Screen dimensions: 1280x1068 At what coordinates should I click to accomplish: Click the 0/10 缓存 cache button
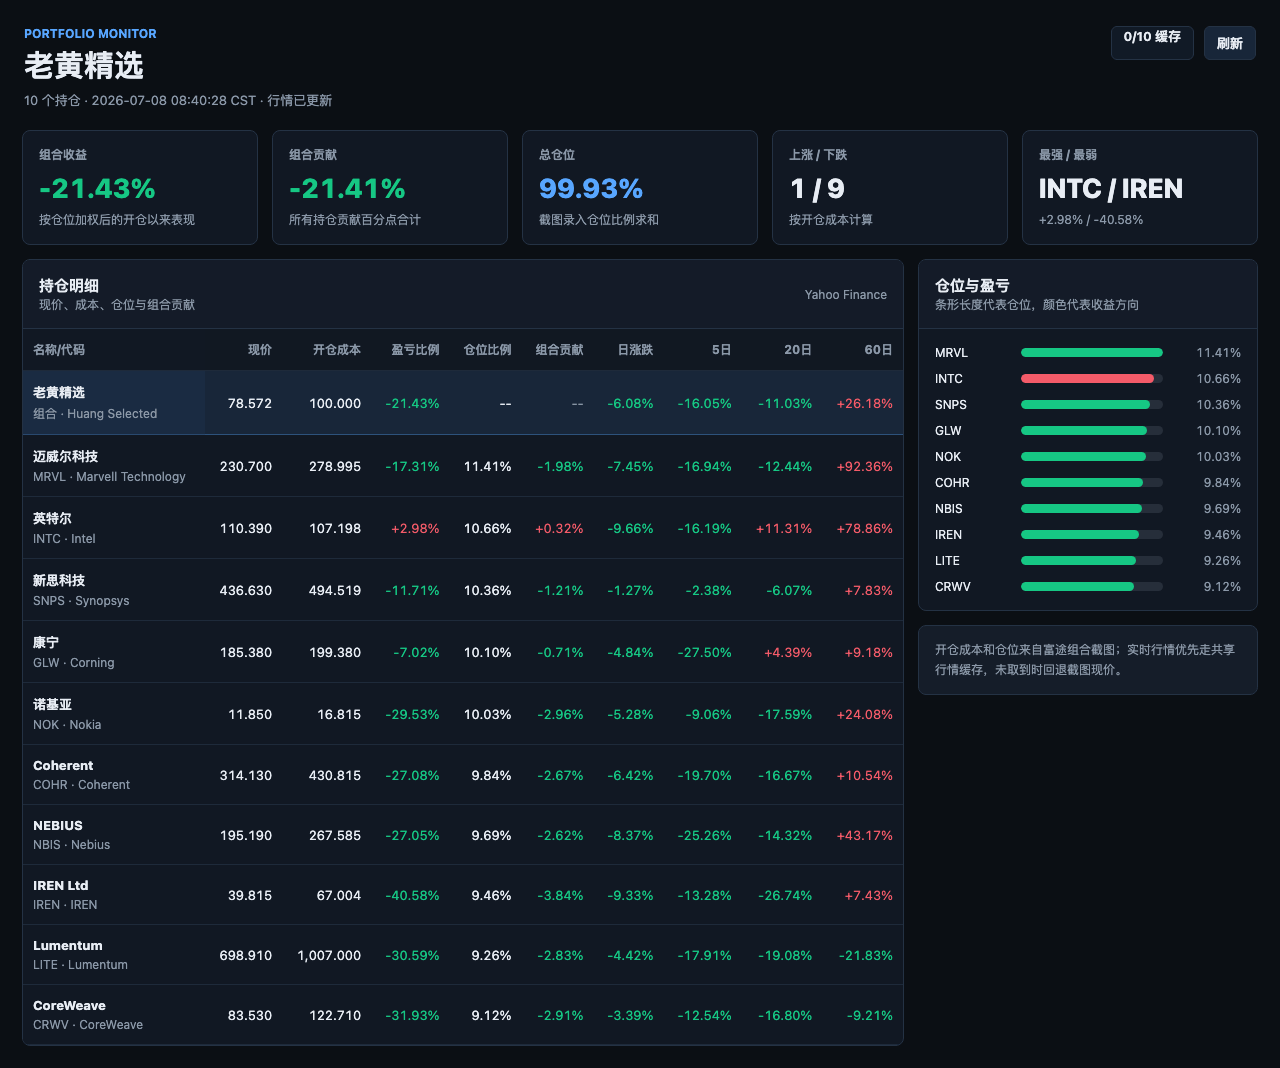[1152, 43]
